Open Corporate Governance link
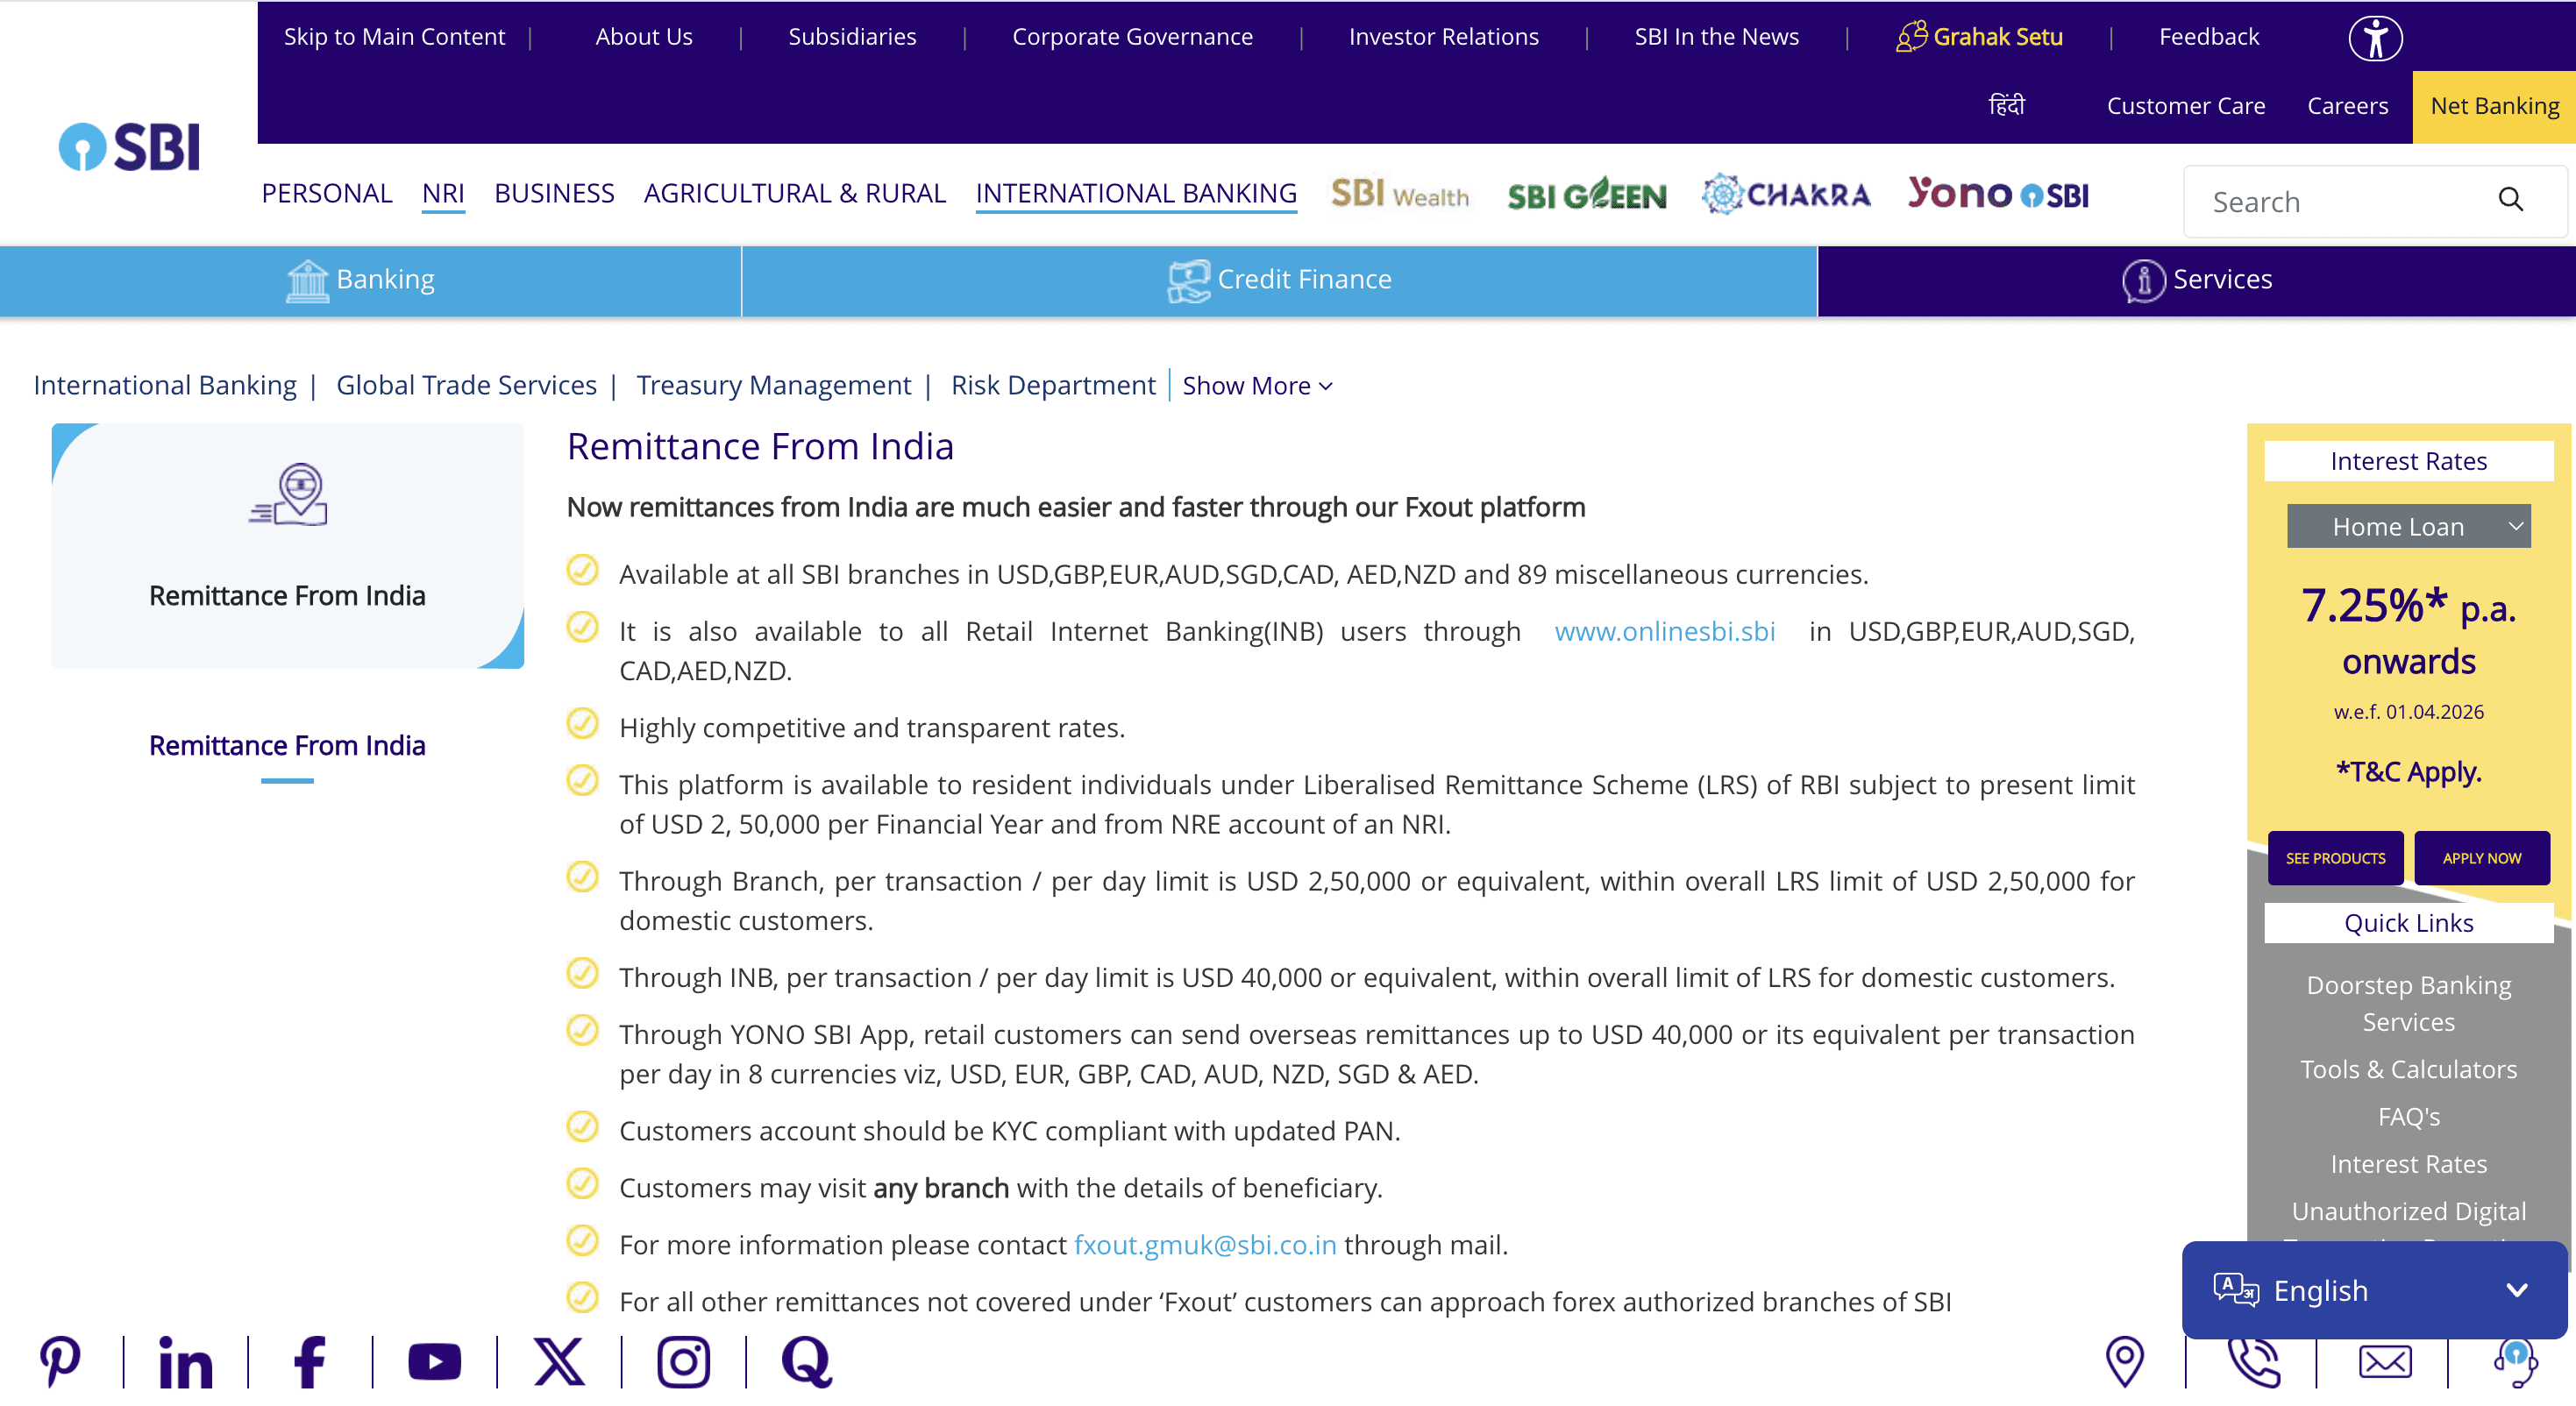The image size is (2576, 1406). (1132, 36)
